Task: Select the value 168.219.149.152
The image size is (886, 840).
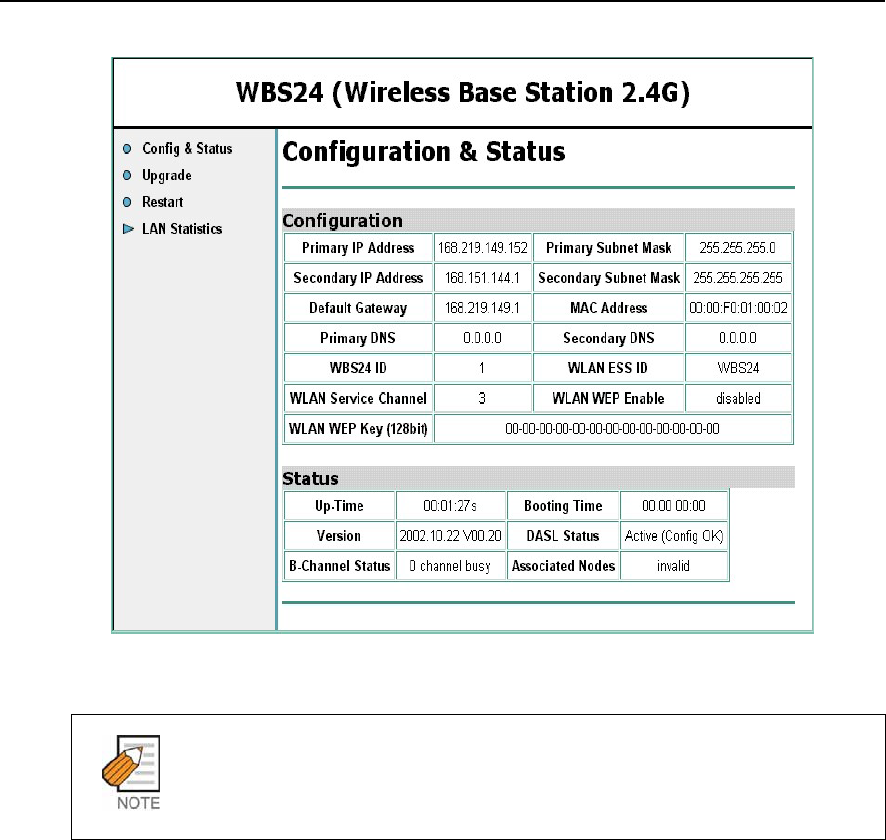Action: point(483,248)
